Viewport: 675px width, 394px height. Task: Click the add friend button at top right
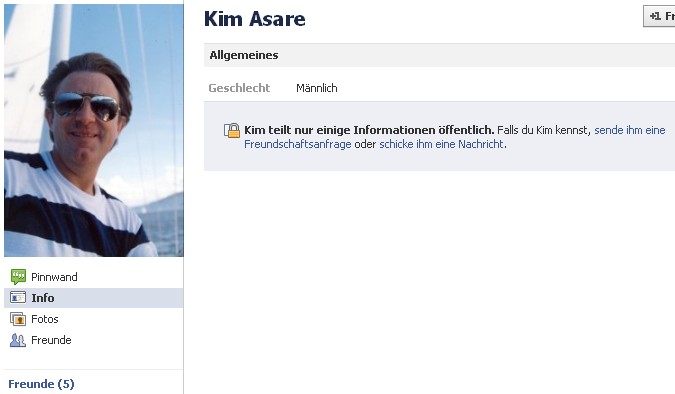point(660,16)
